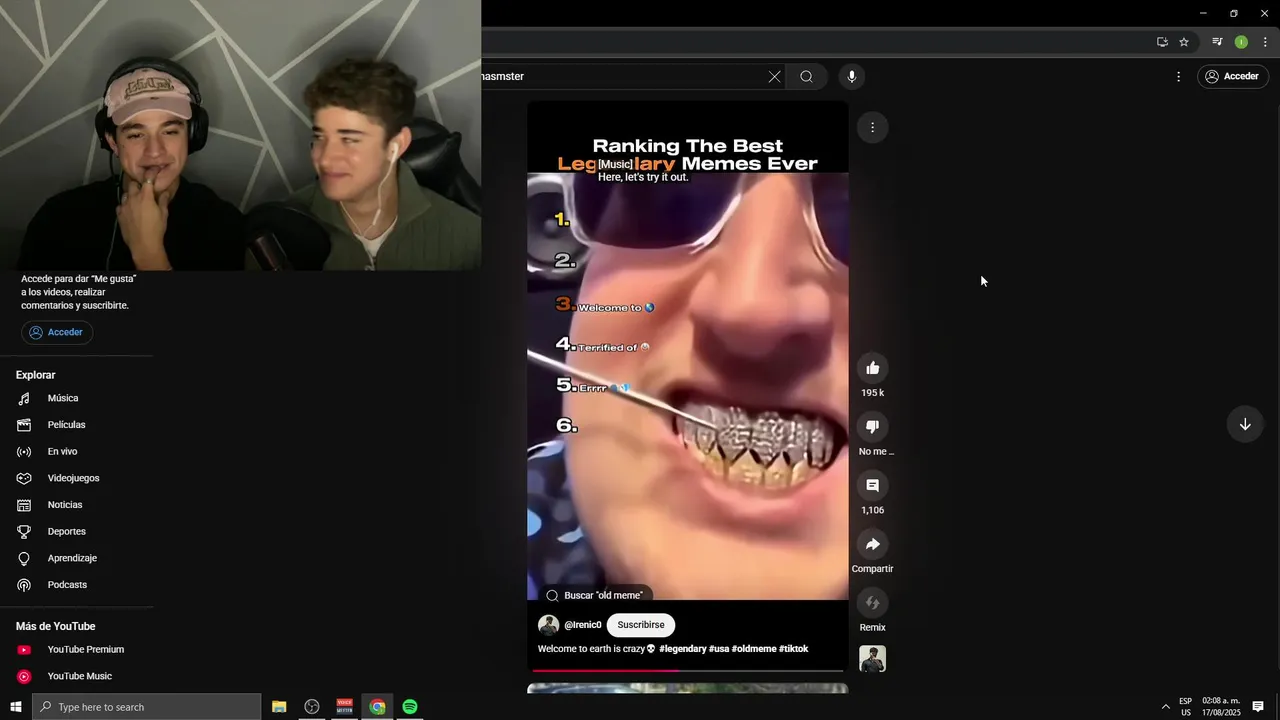Open more options menu beside the Short

872,127
